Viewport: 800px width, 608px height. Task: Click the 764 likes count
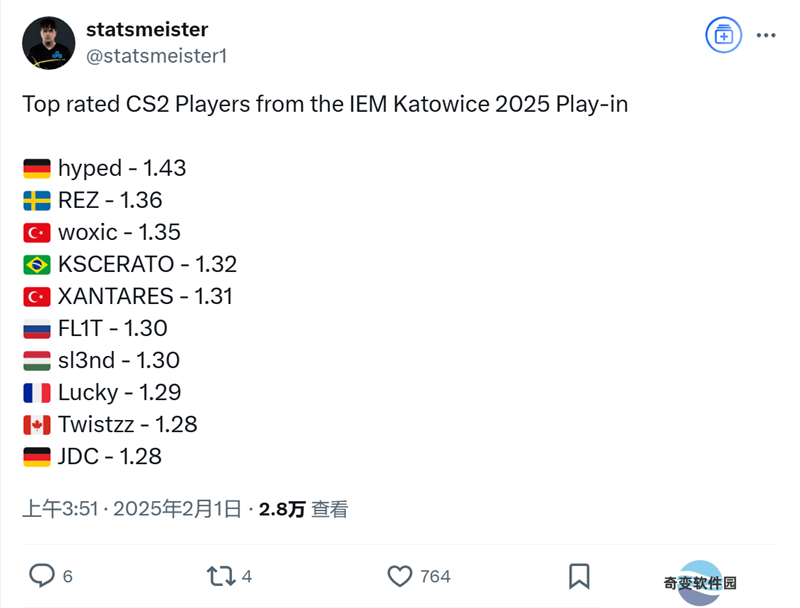435,576
